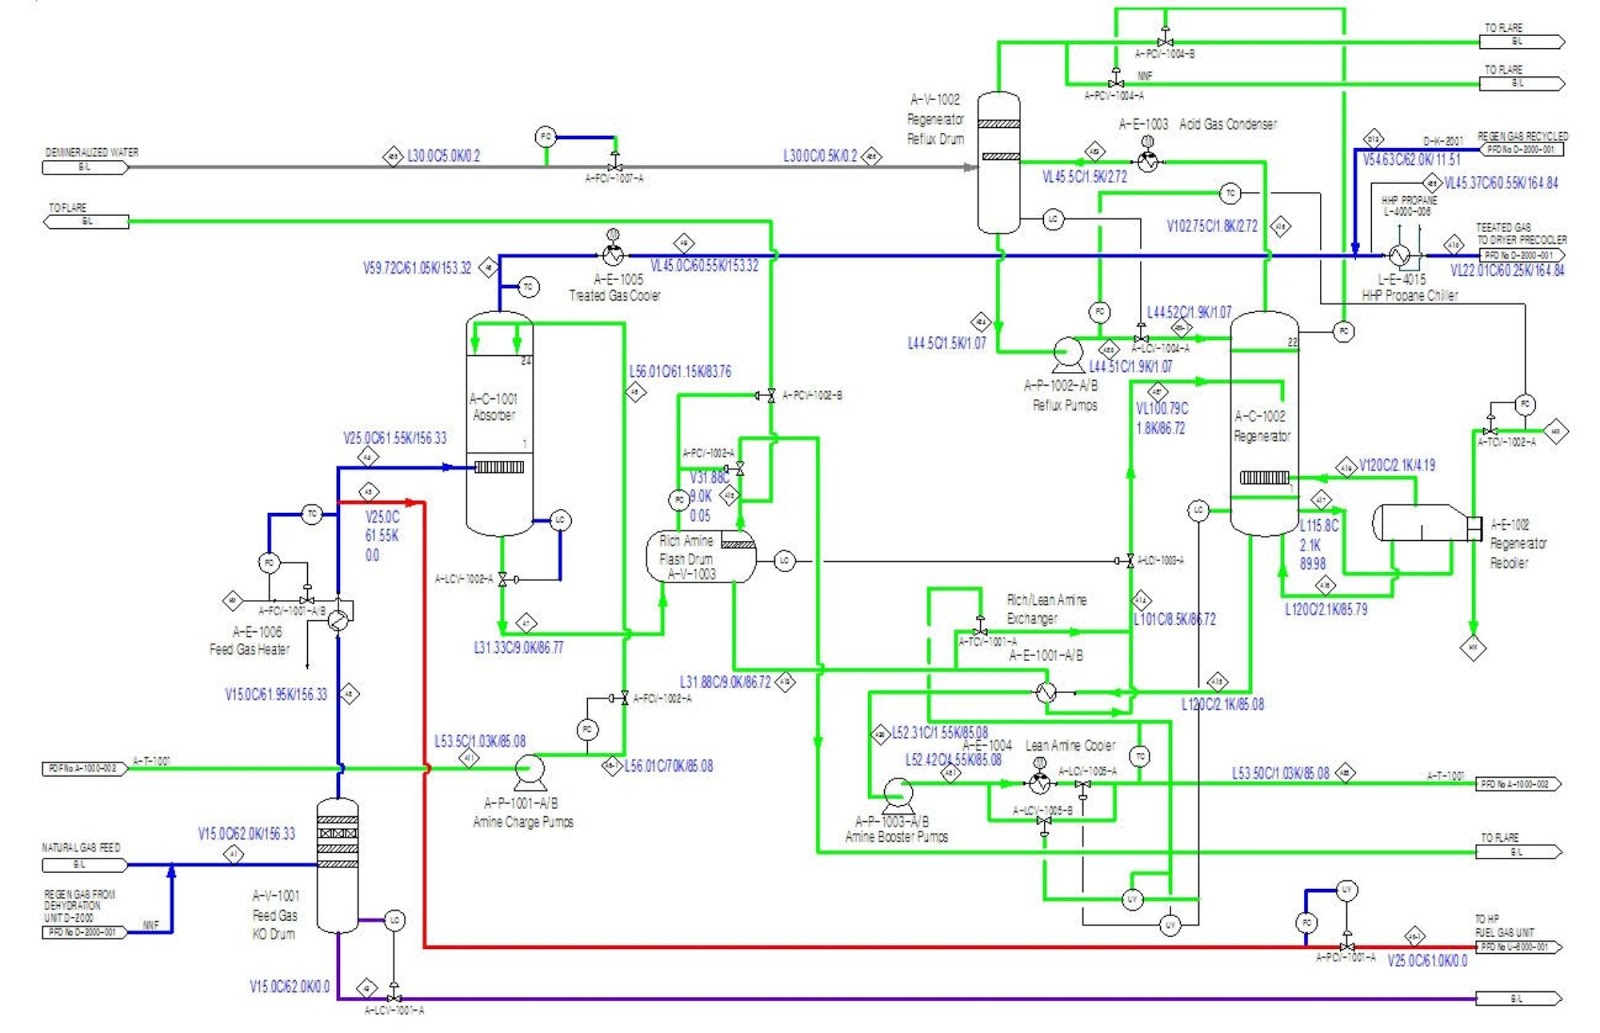Click level valve A-LCV-1002-A below absorber
Screen dimensions: 1600x1033
[502, 579]
